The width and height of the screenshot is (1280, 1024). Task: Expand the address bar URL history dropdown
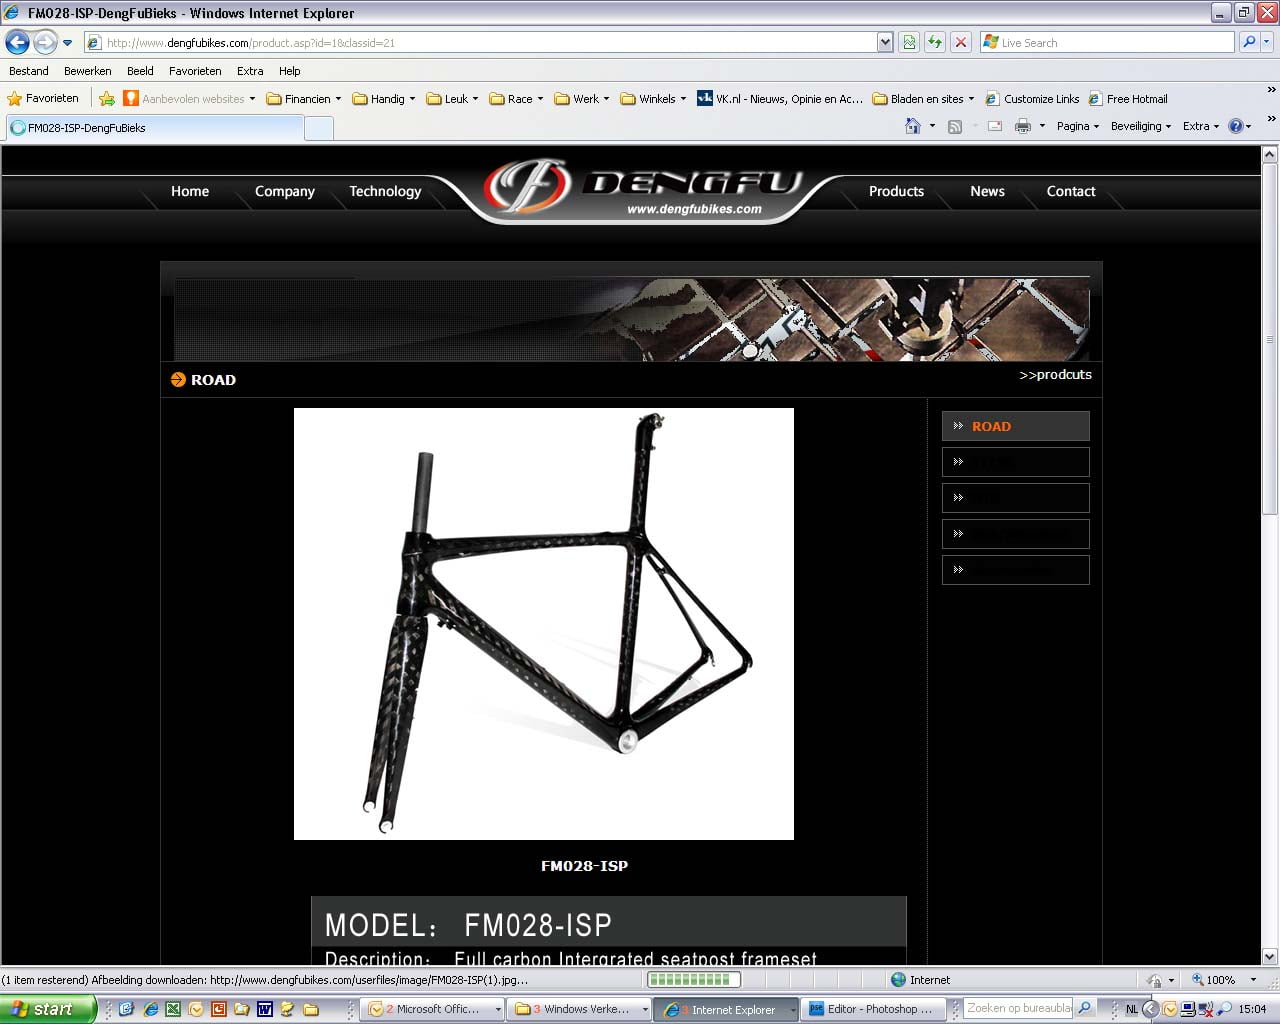tap(884, 42)
